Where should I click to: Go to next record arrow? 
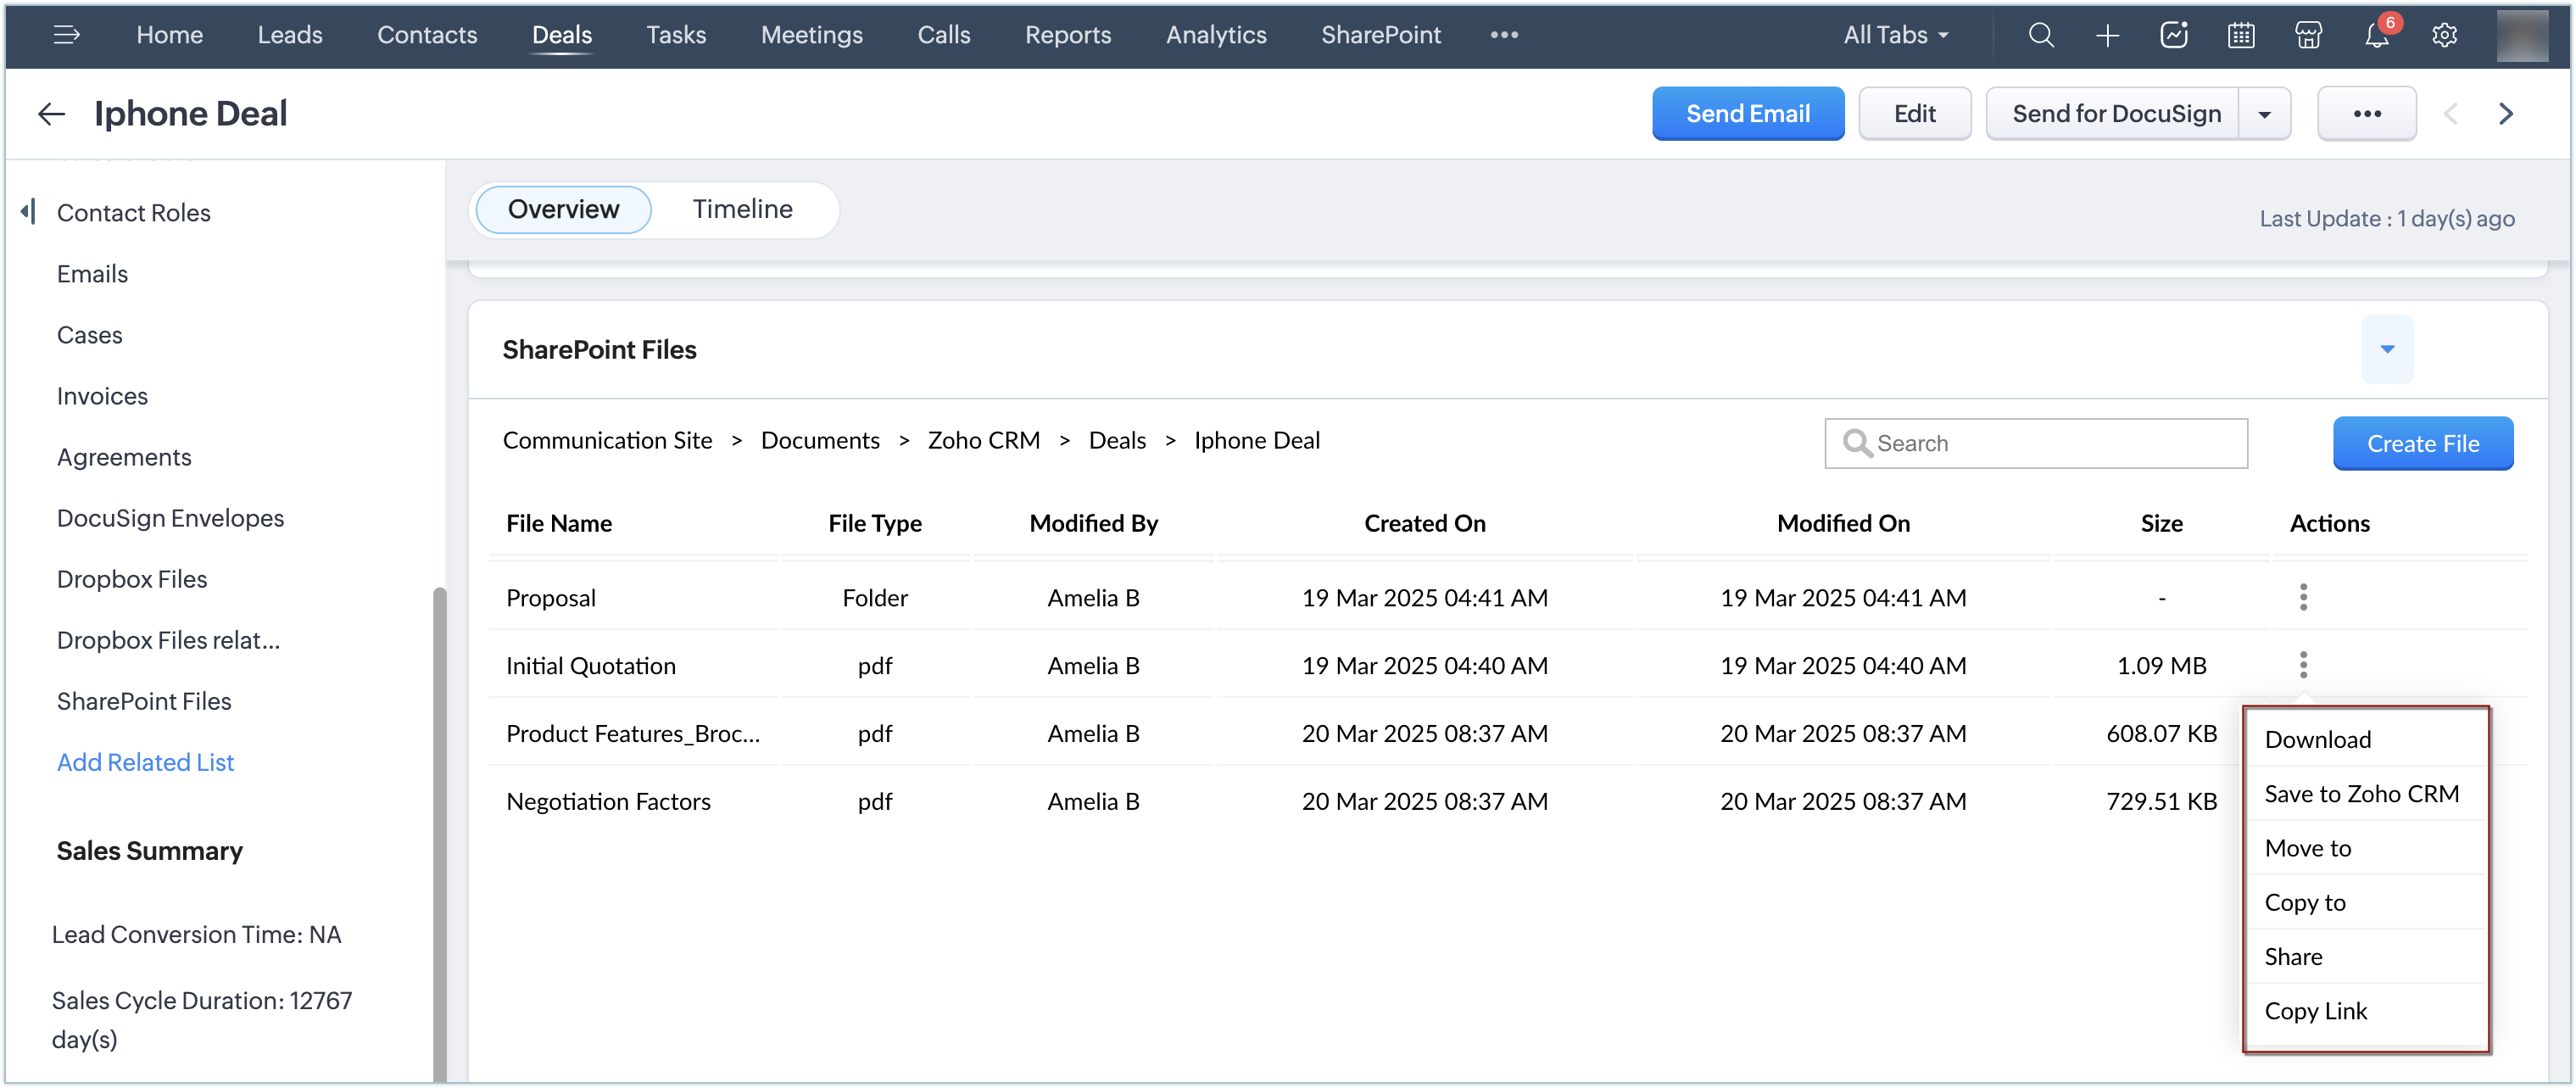coord(2505,114)
